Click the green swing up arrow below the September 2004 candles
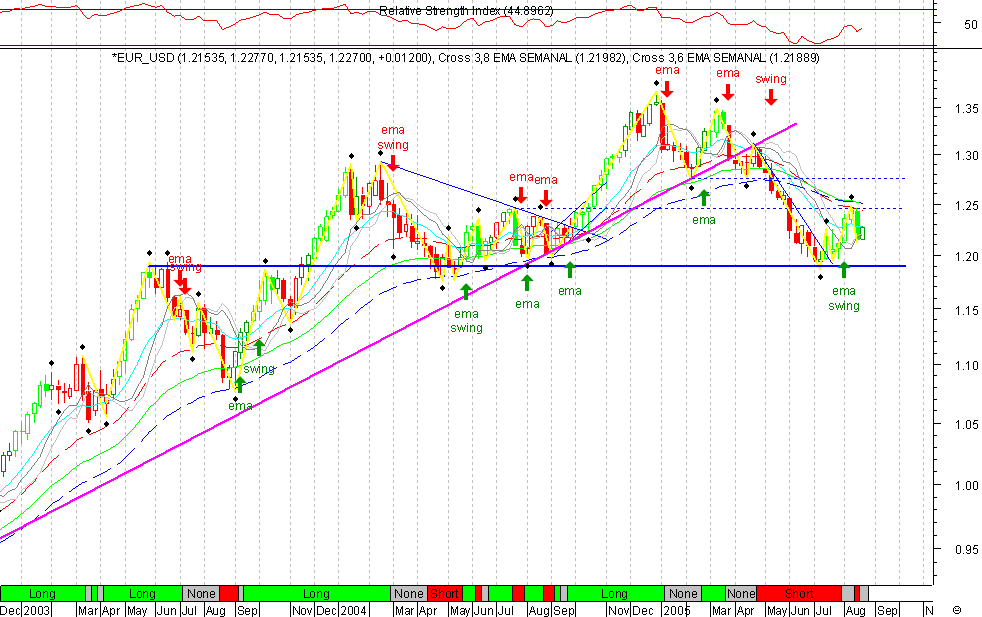The height and width of the screenshot is (617, 982). click(x=259, y=349)
